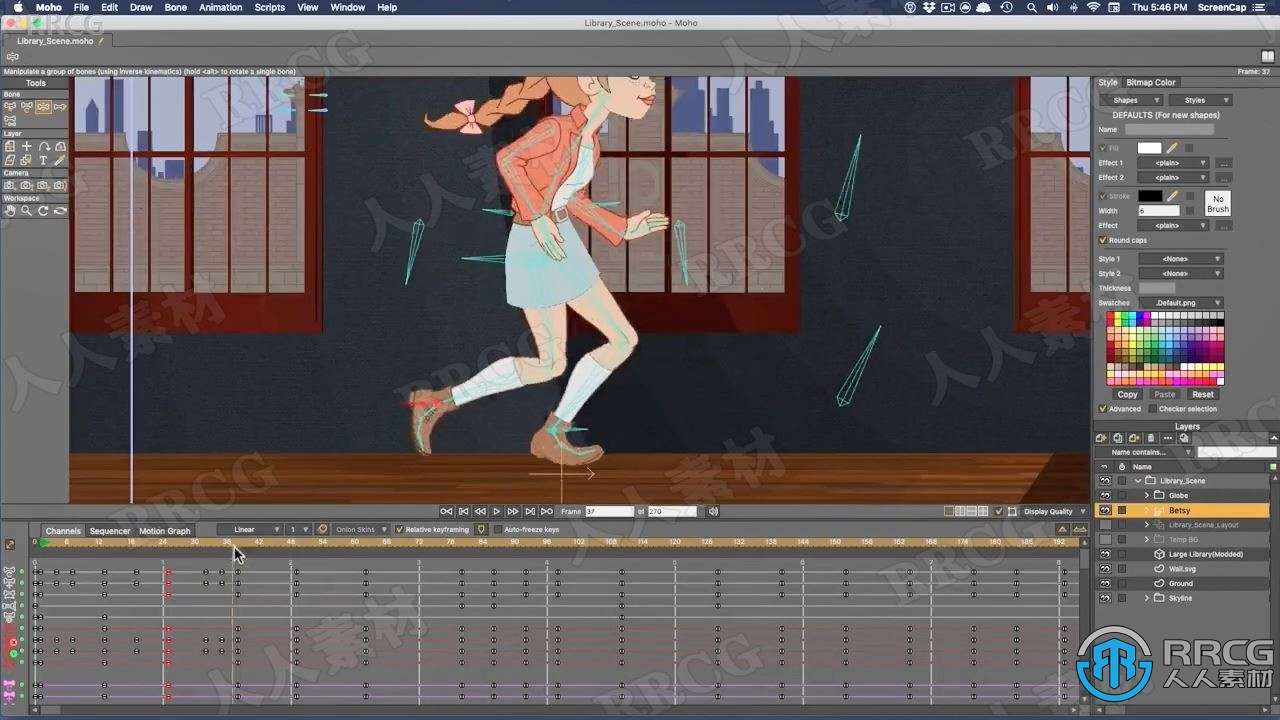Select the first Camera tool

10,185
